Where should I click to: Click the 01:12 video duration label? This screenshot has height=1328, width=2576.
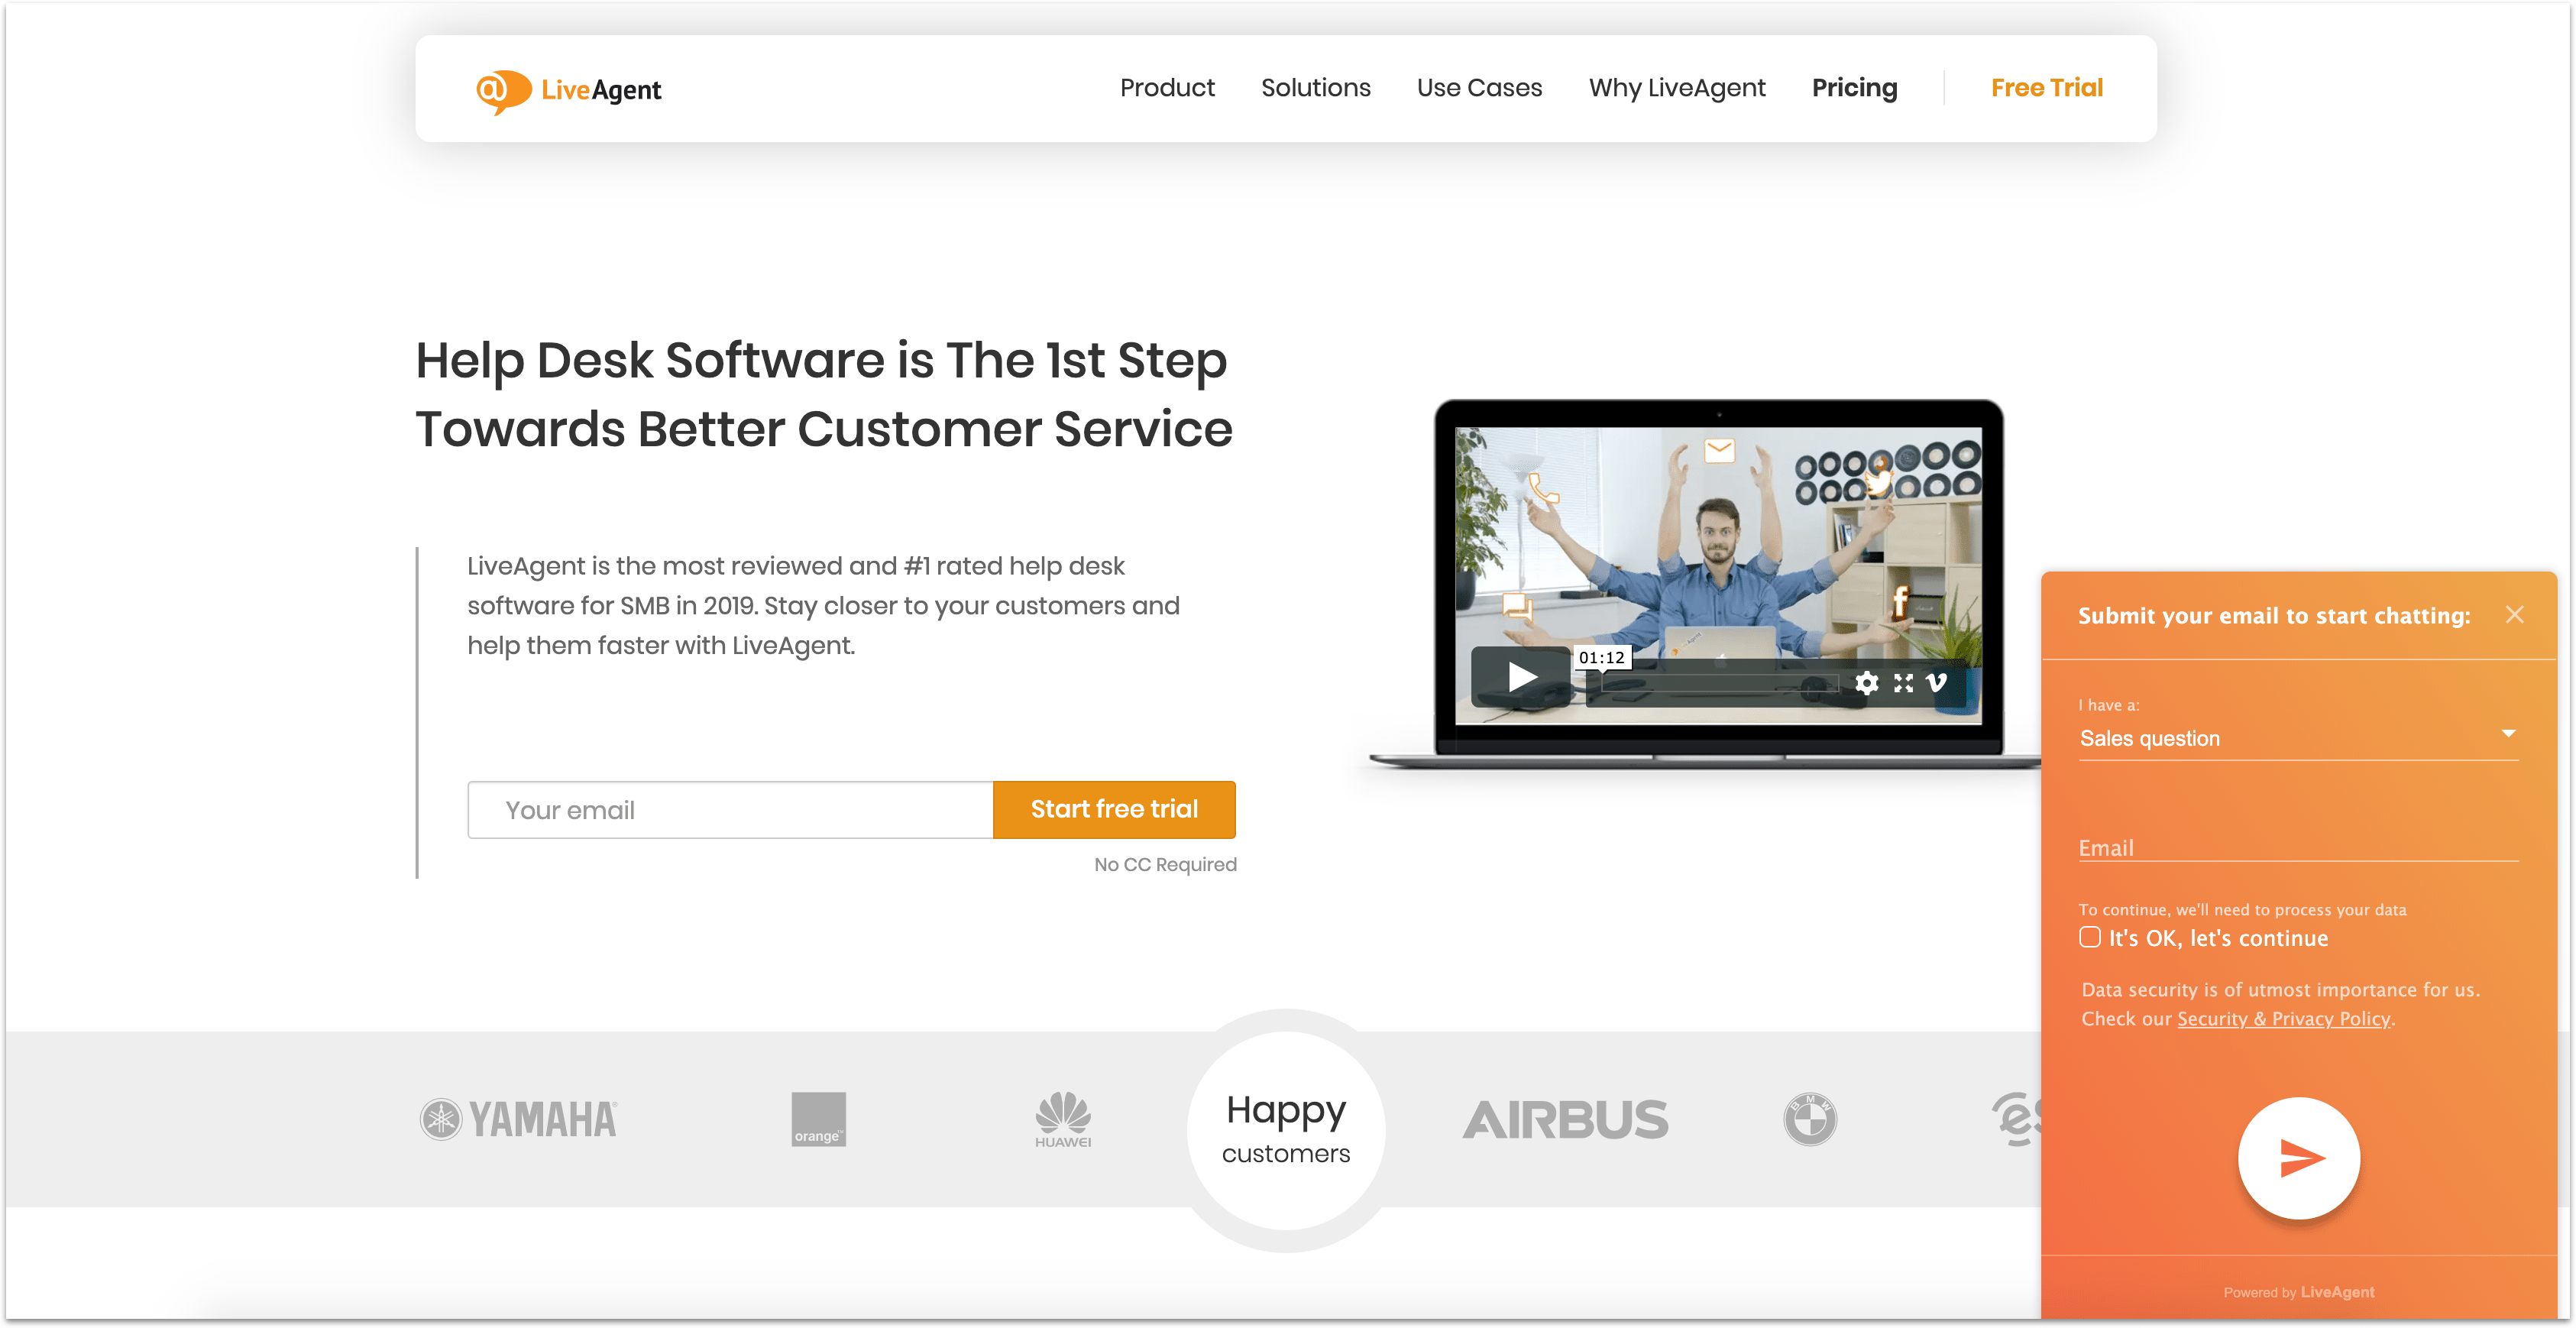[x=1601, y=657]
